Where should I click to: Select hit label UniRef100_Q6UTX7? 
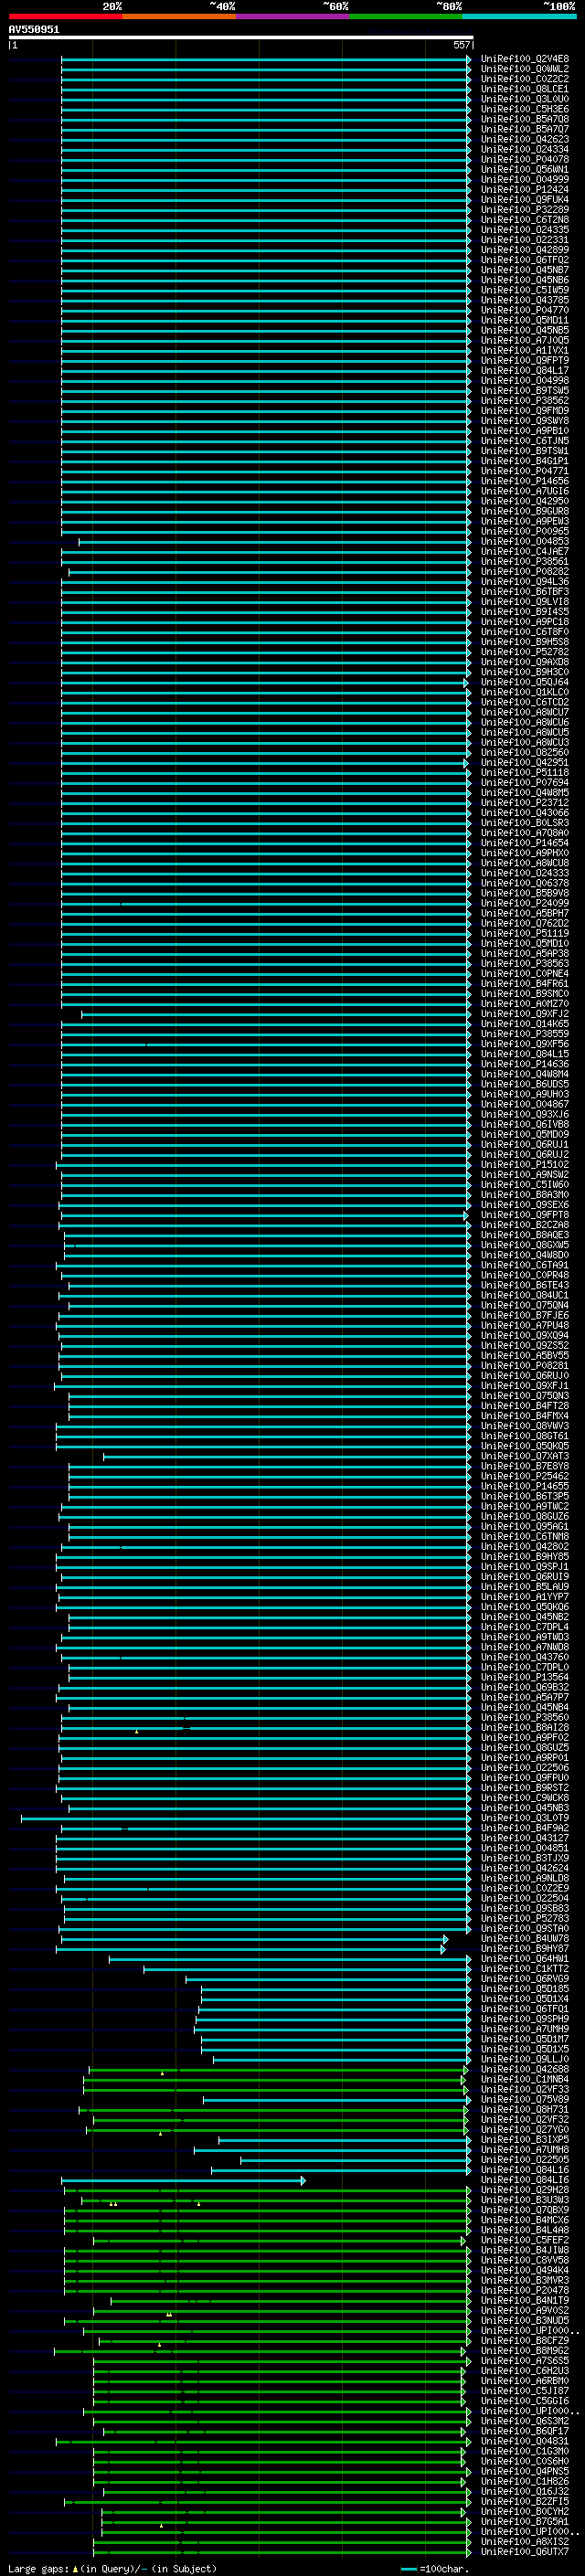(524, 2551)
